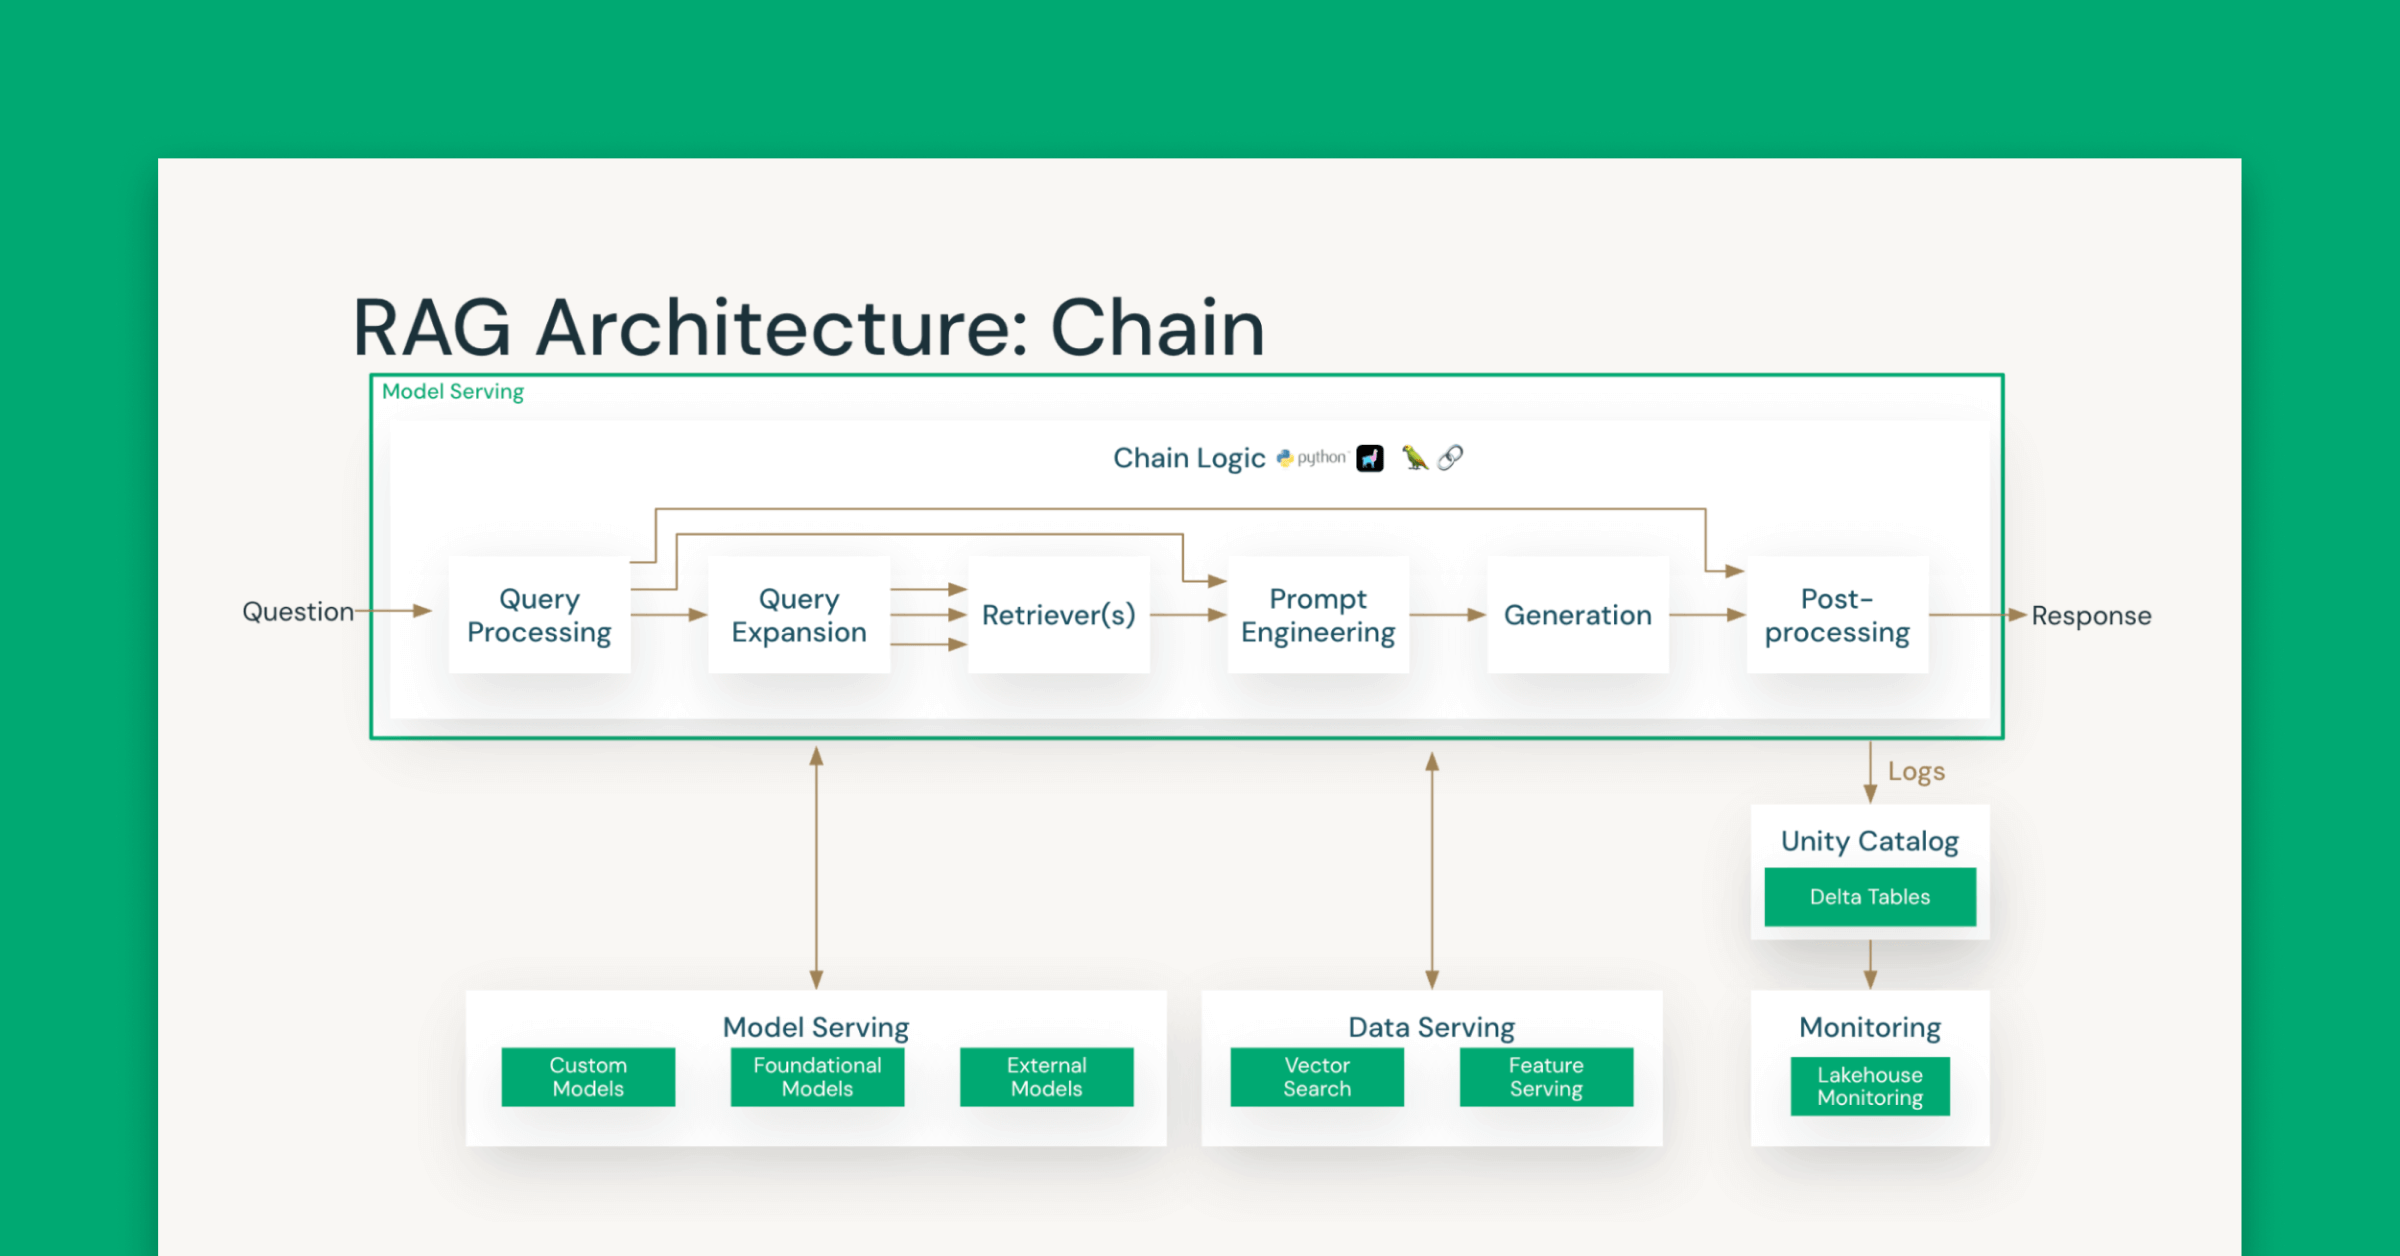Select the Post-processing box
Screen dimensions: 2400x1256
pyautogui.click(x=1837, y=615)
